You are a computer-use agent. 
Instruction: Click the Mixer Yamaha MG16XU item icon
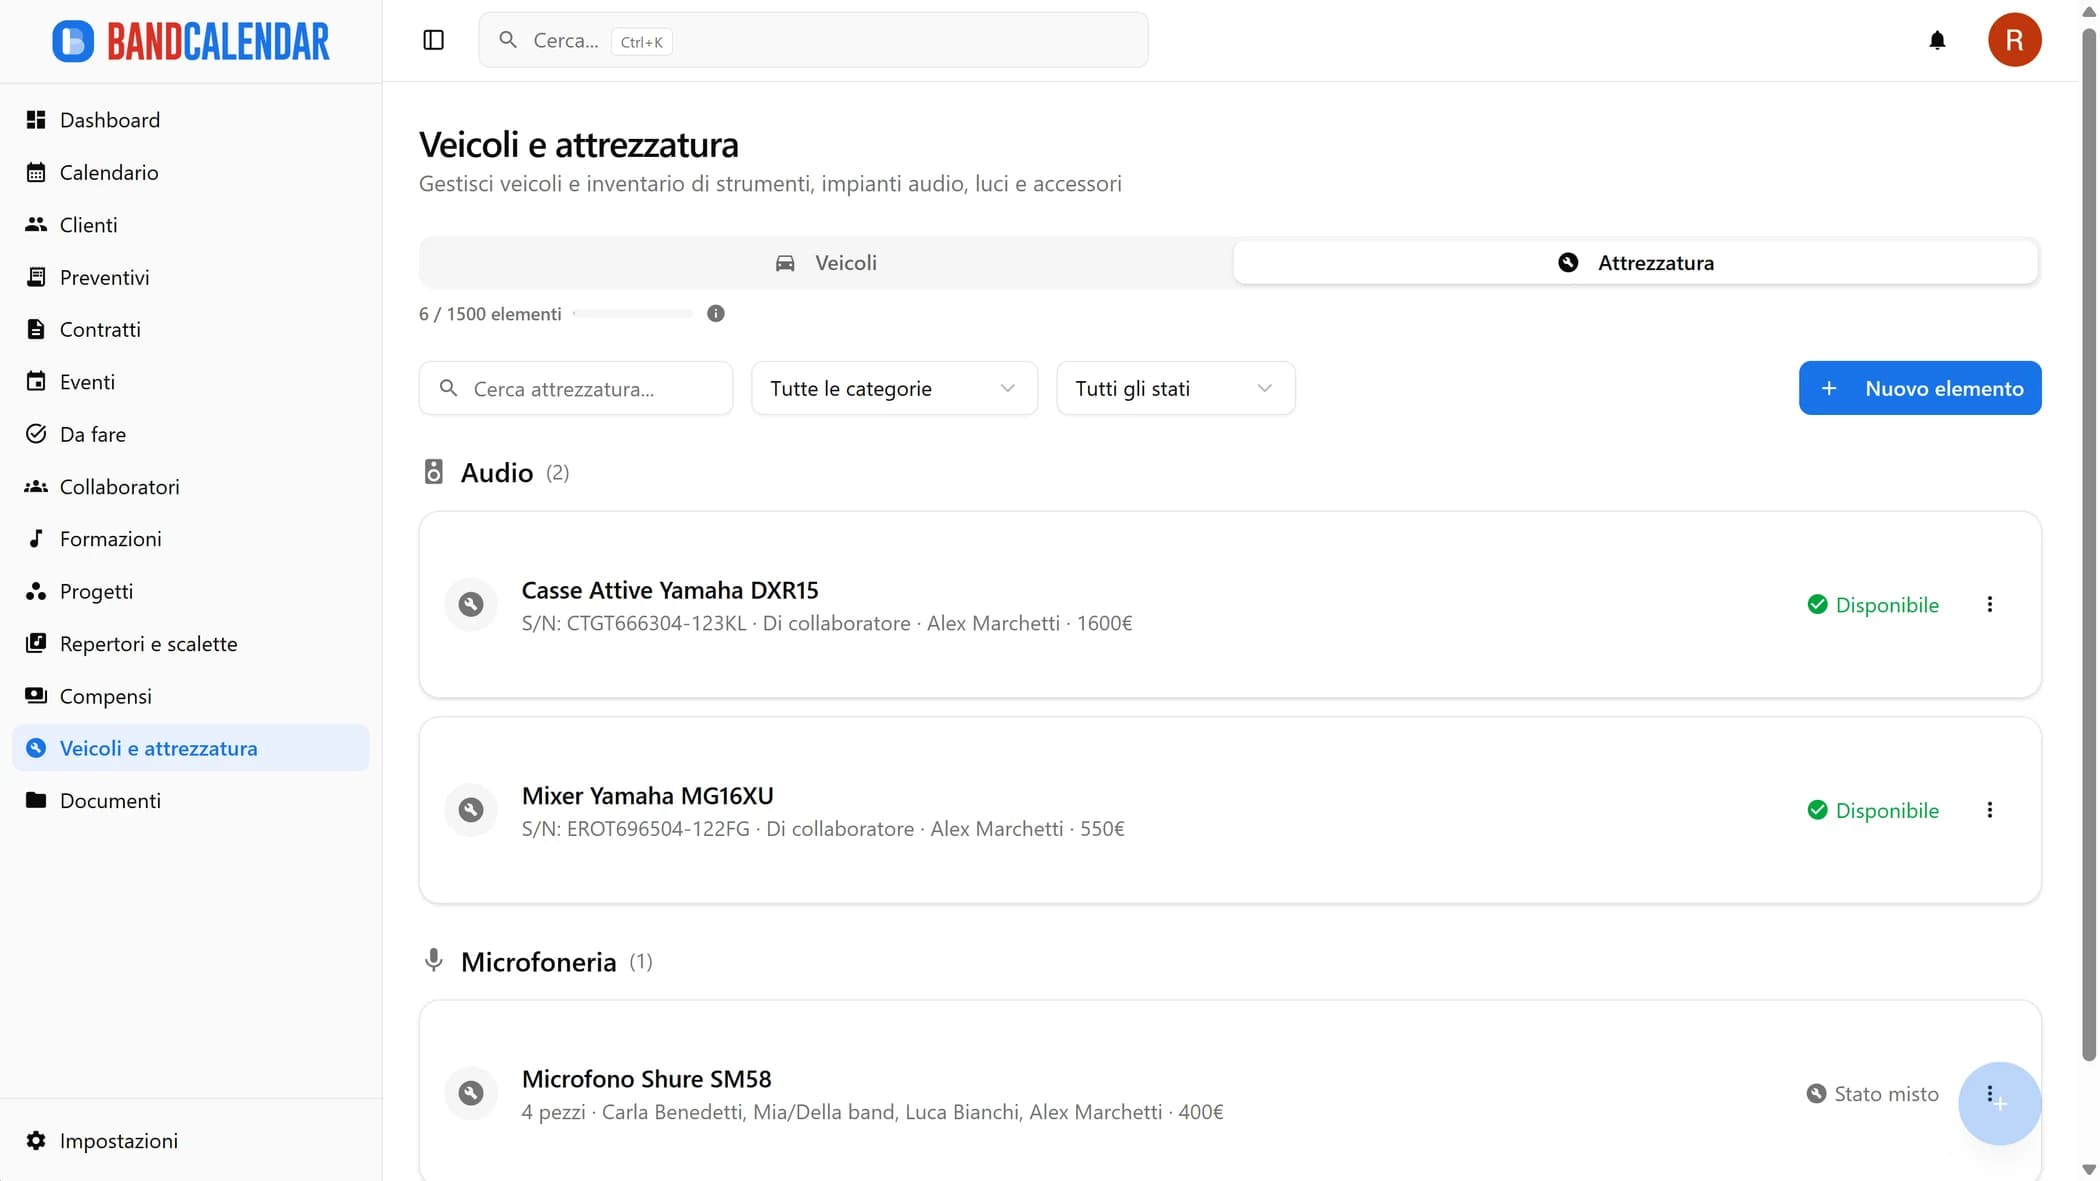tap(471, 810)
